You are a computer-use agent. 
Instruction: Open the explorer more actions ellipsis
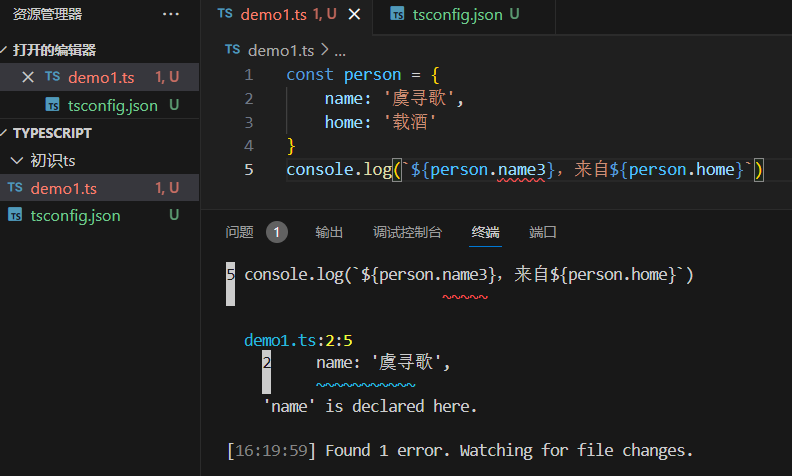(x=171, y=14)
